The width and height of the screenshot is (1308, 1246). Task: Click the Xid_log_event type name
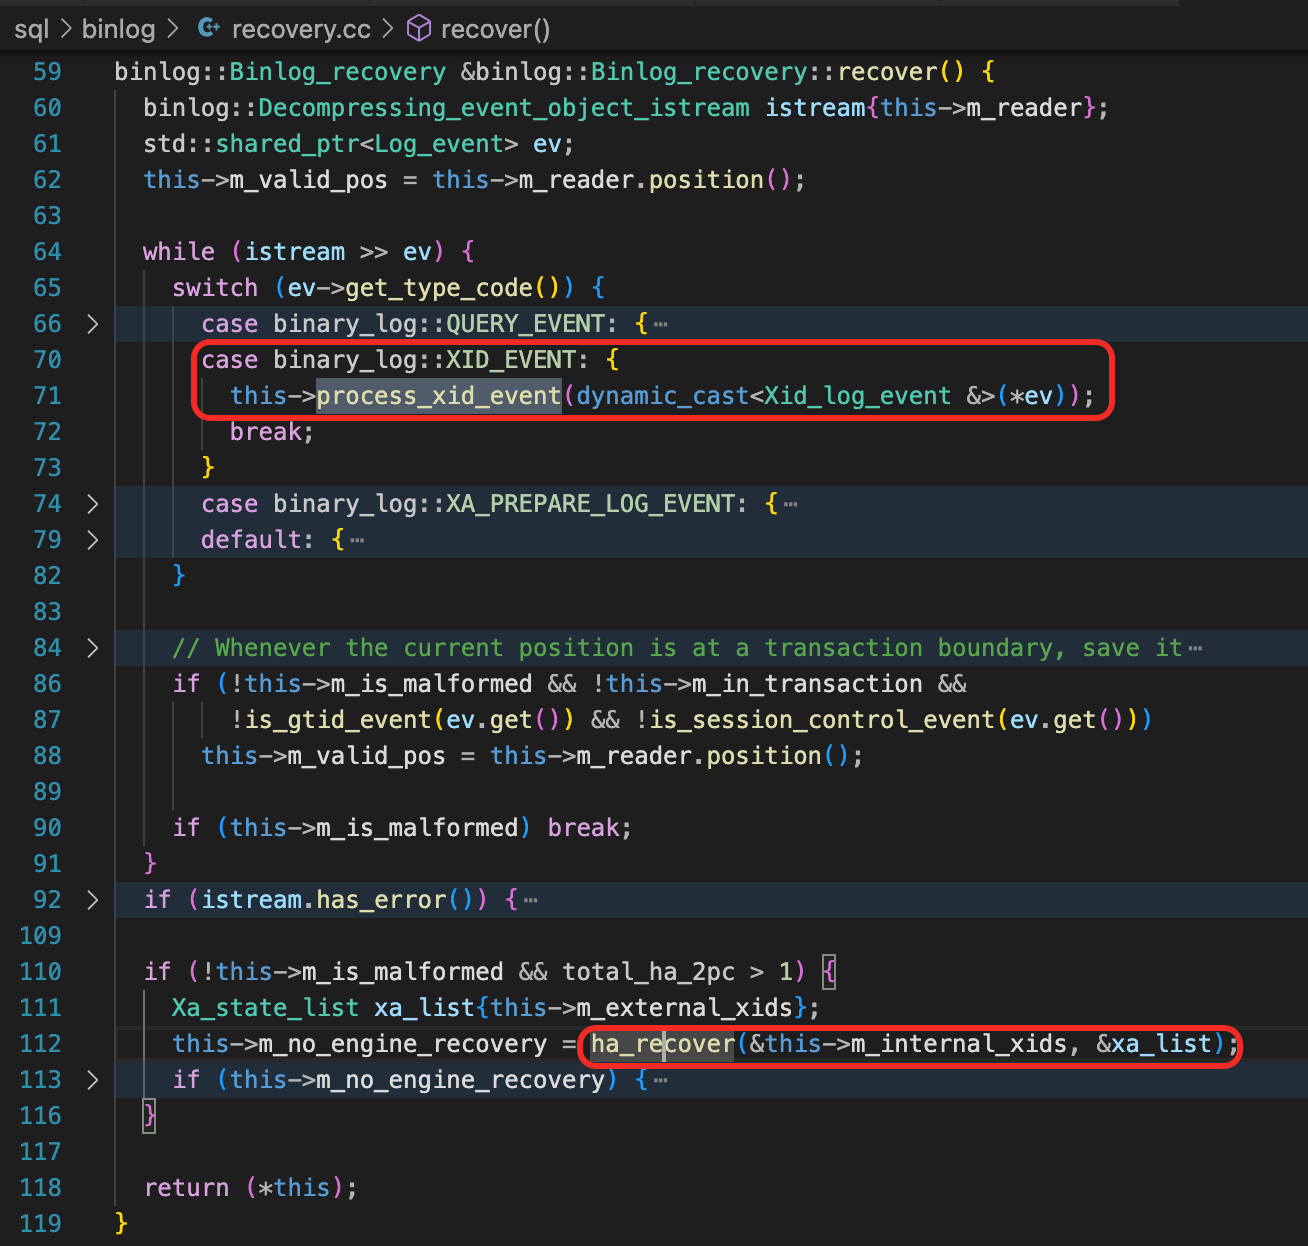[857, 396]
